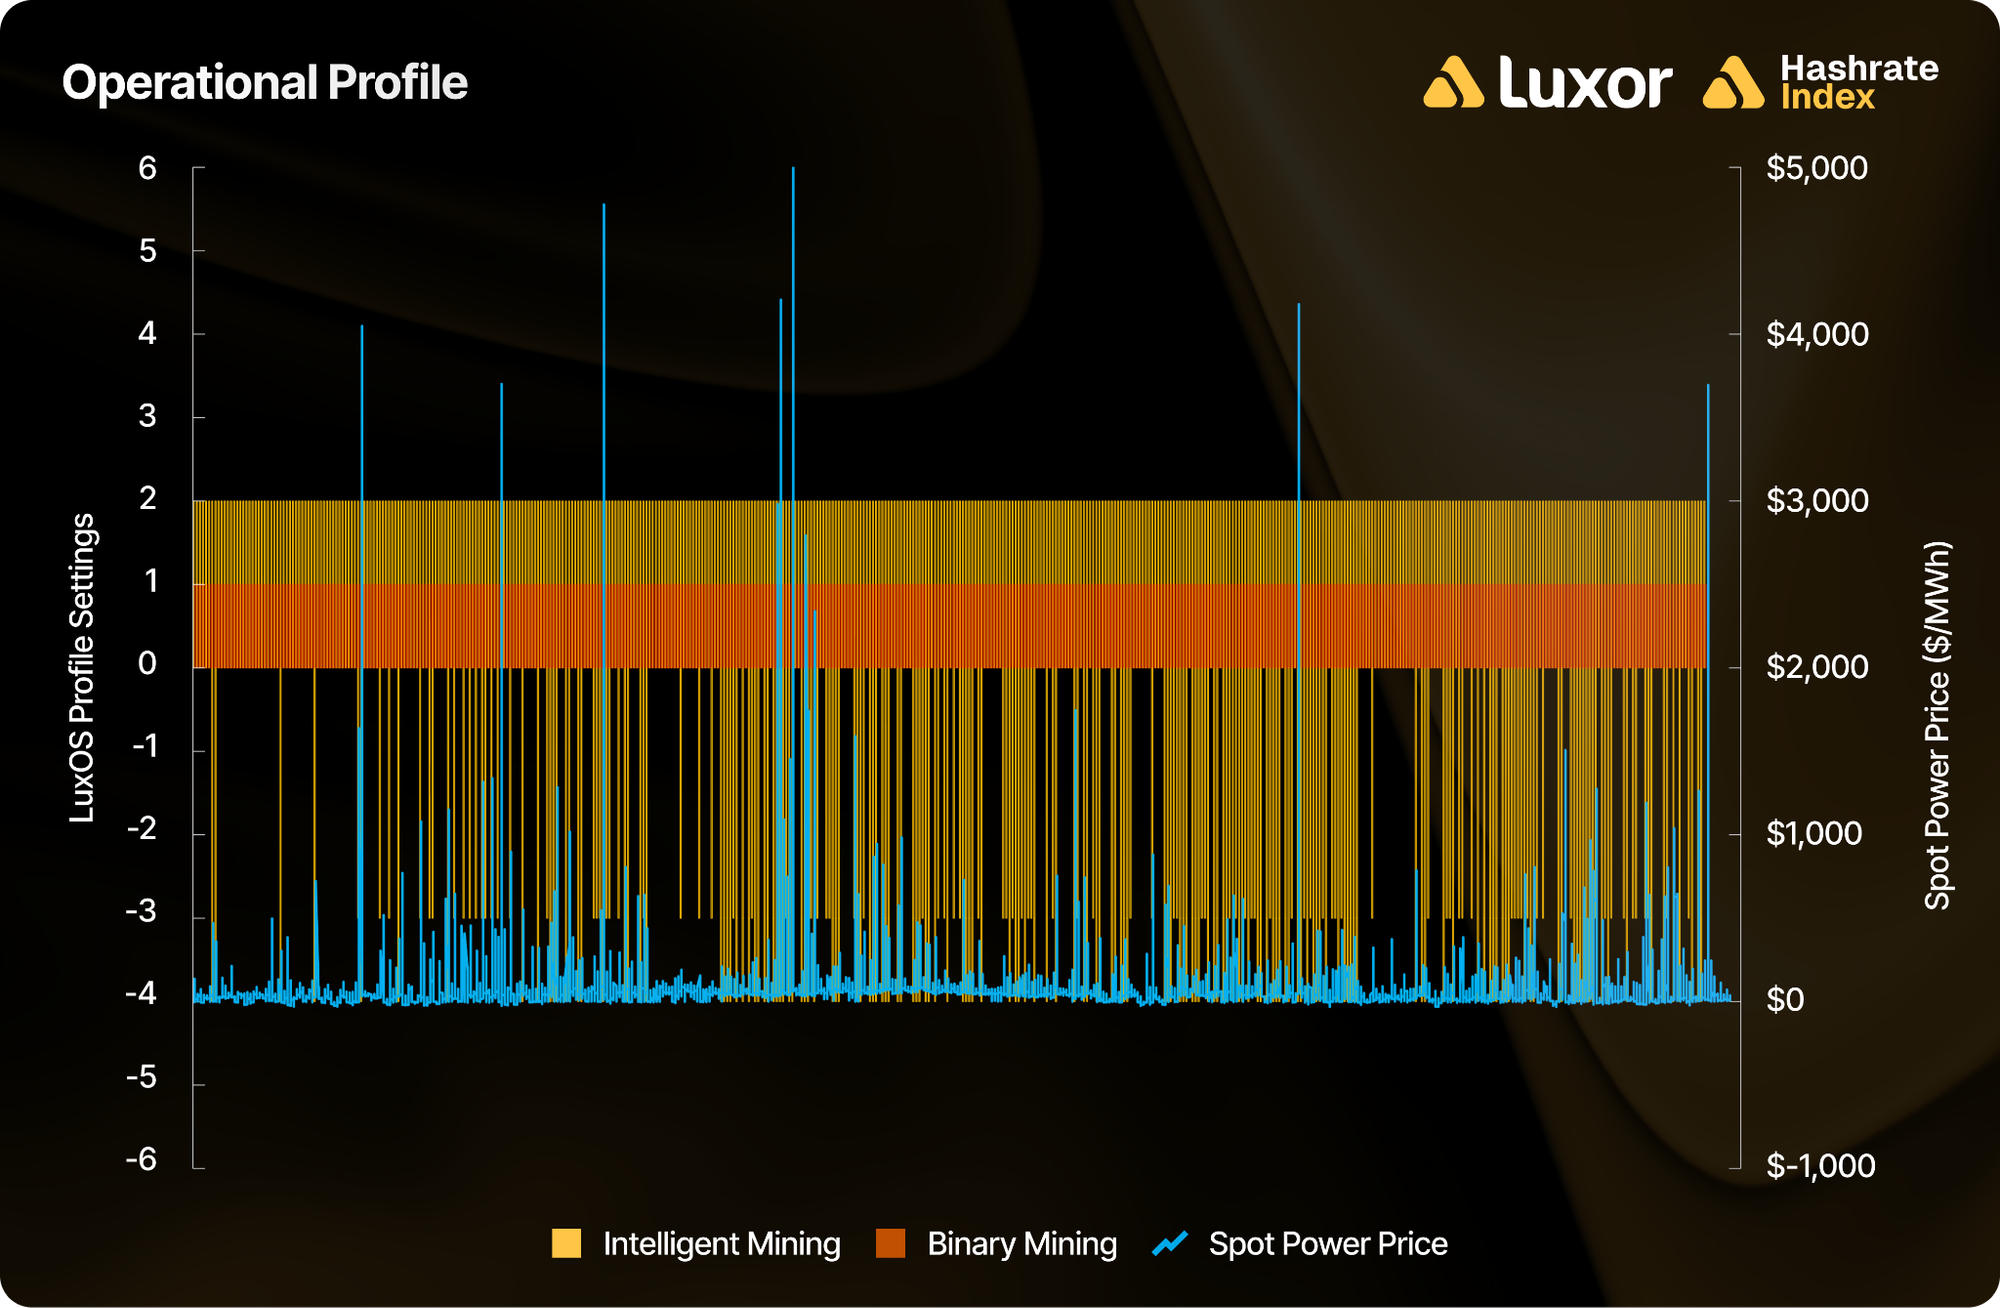This screenshot has width=2000, height=1308.
Task: Click the $3,000 right axis label
Action: click(1816, 500)
